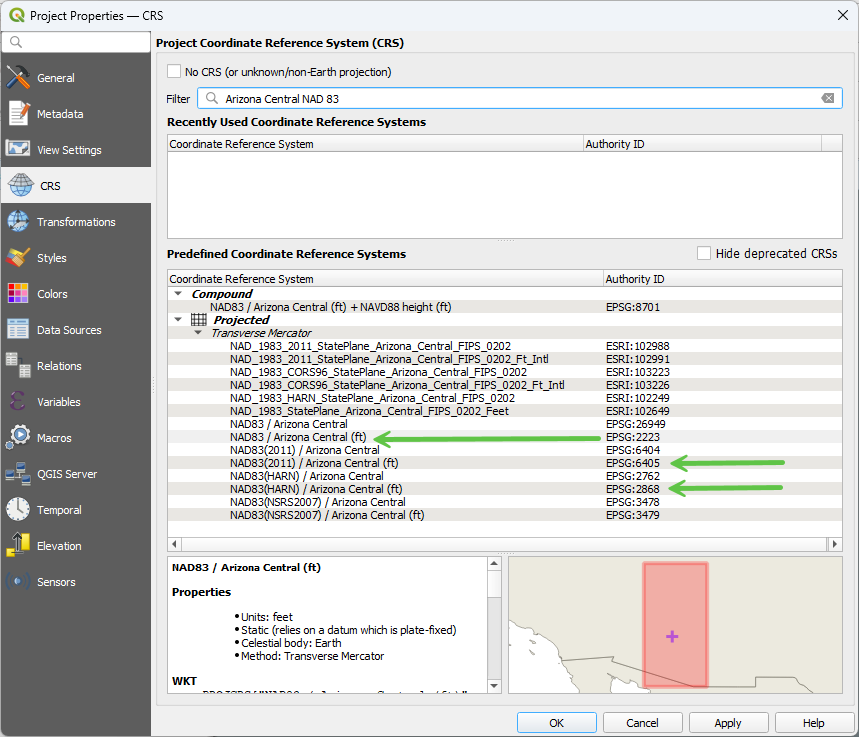Enable the No CRS checkbox
Image resolution: width=859 pixels, height=737 pixels.
click(174, 72)
